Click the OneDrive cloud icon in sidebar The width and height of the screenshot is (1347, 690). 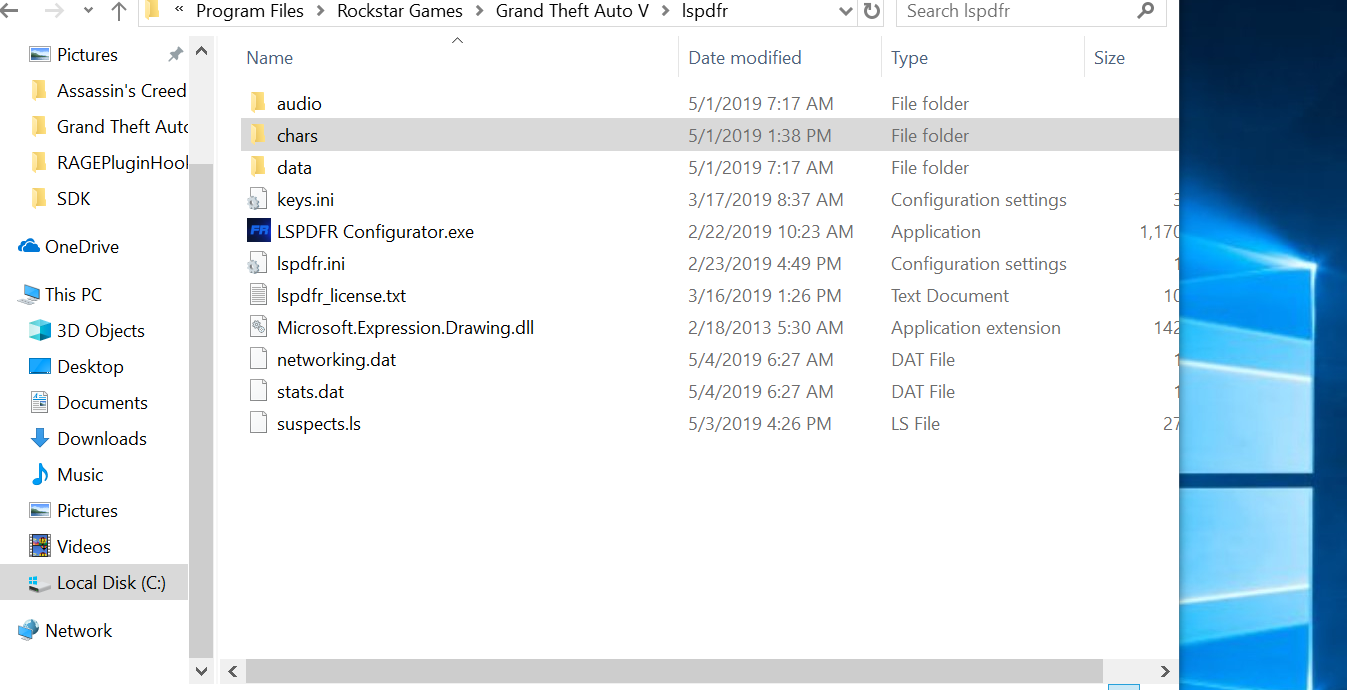coord(28,247)
